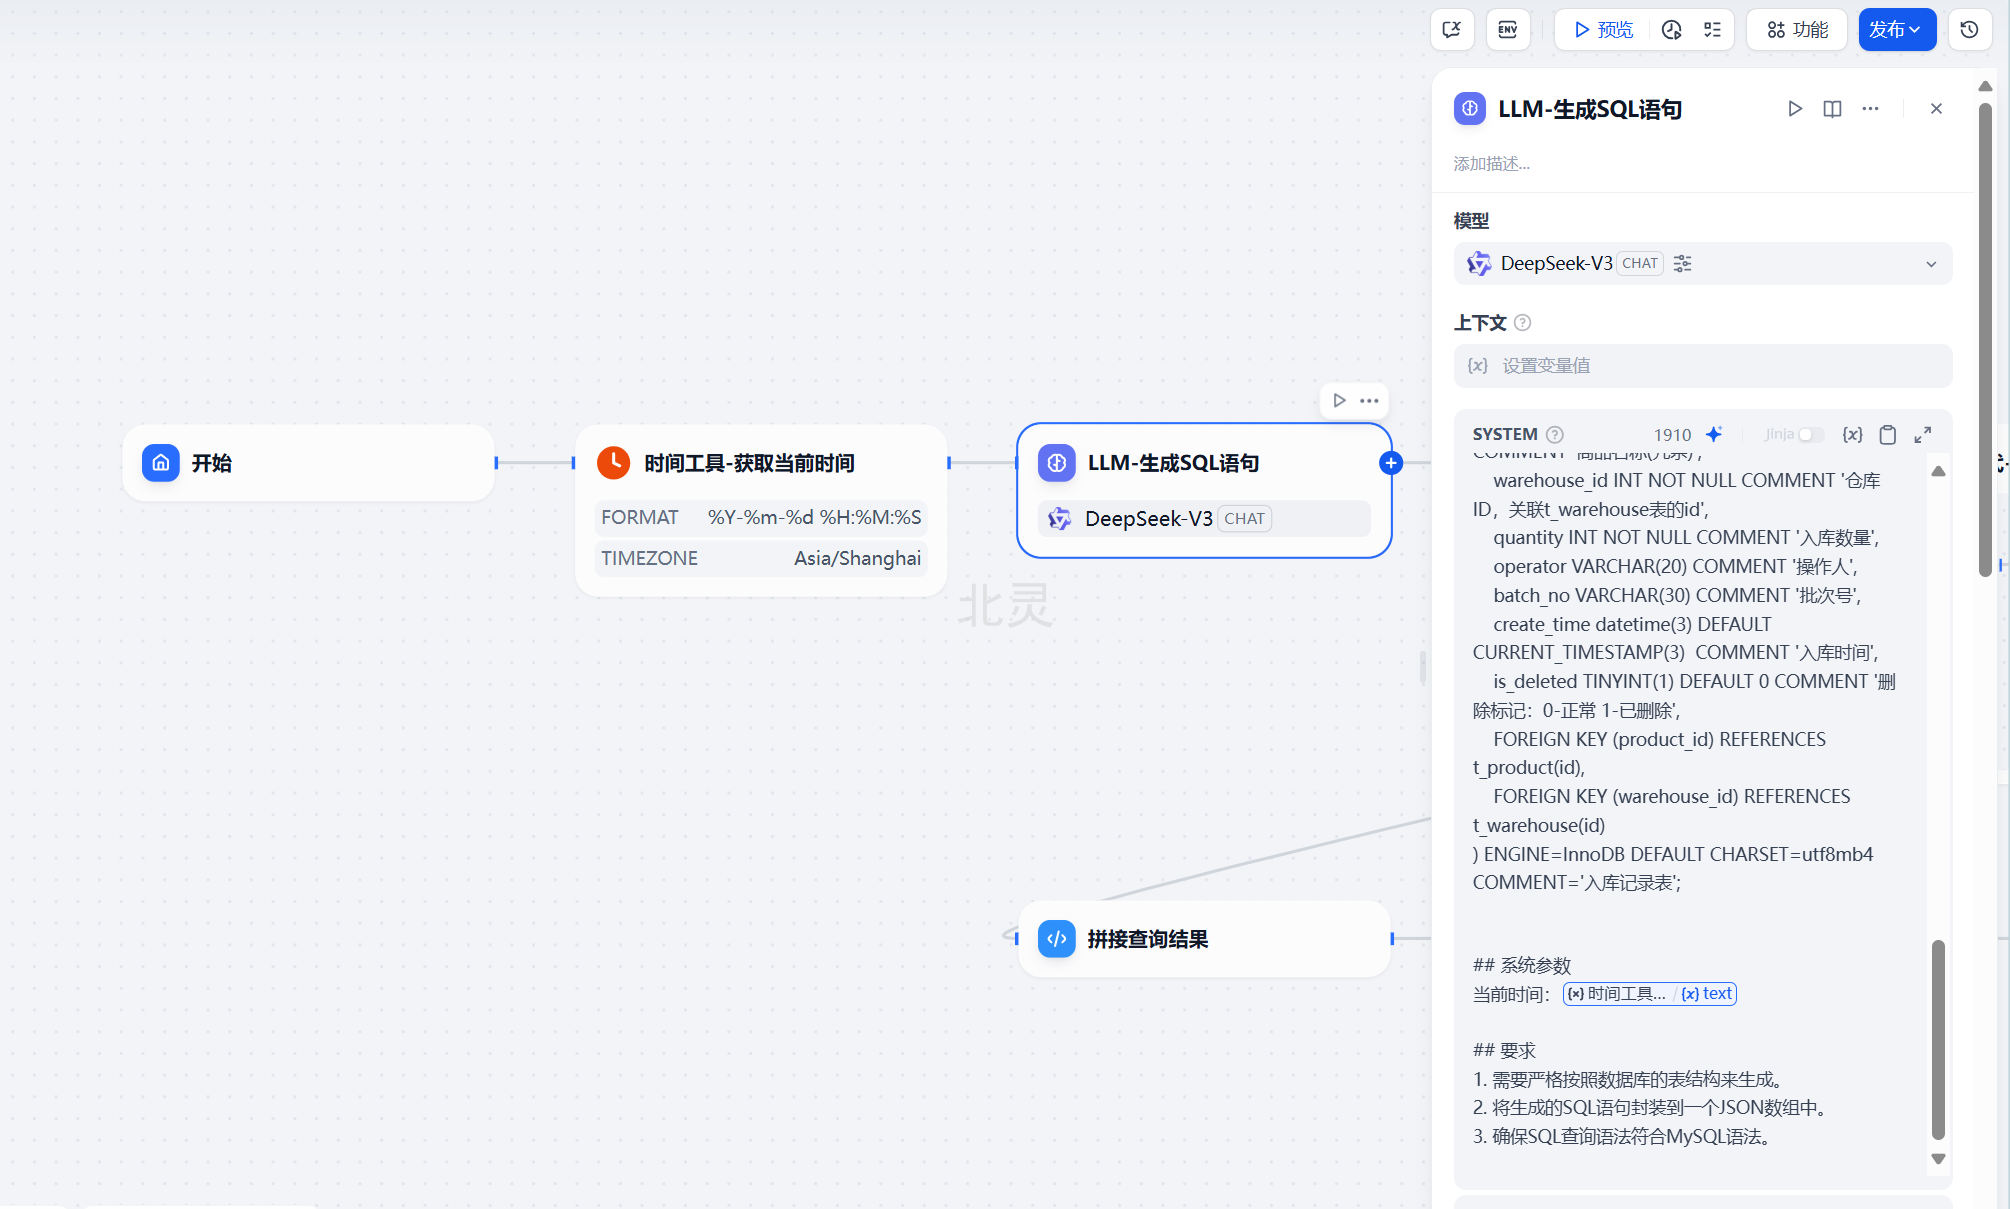The image size is (2010, 1209).
Task: Click the 功能 features button
Action: tap(1797, 30)
